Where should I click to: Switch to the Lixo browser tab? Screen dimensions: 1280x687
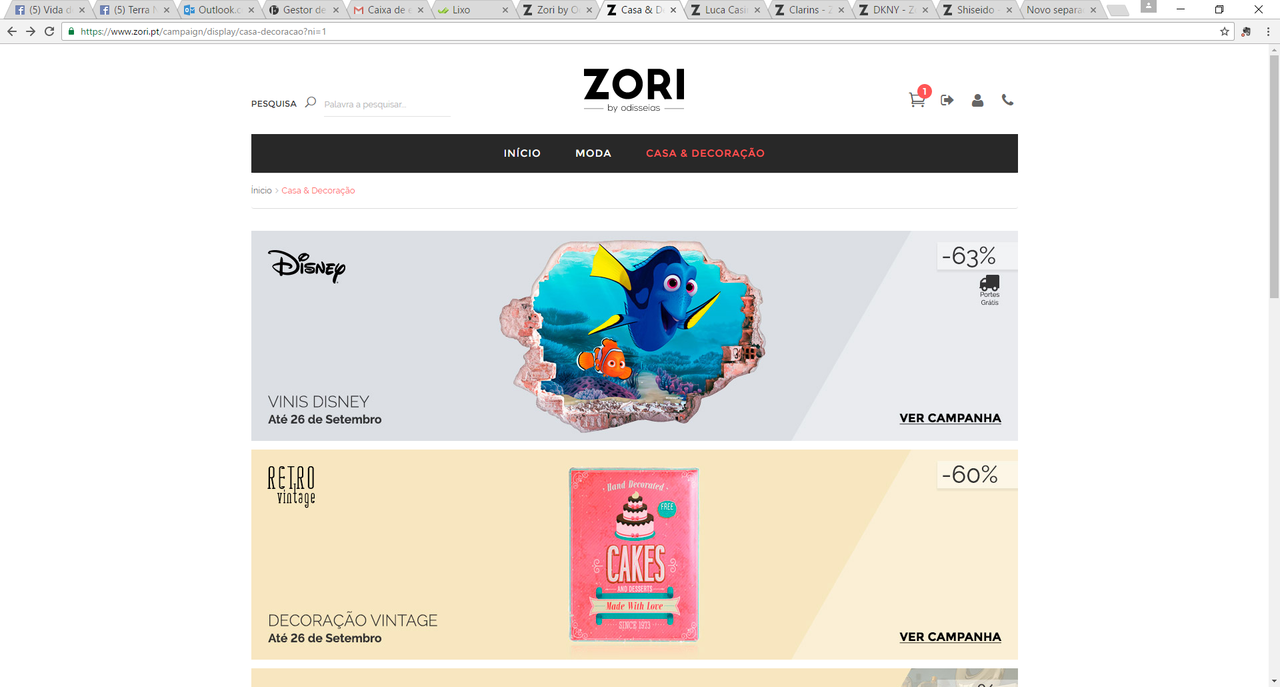tap(470, 10)
